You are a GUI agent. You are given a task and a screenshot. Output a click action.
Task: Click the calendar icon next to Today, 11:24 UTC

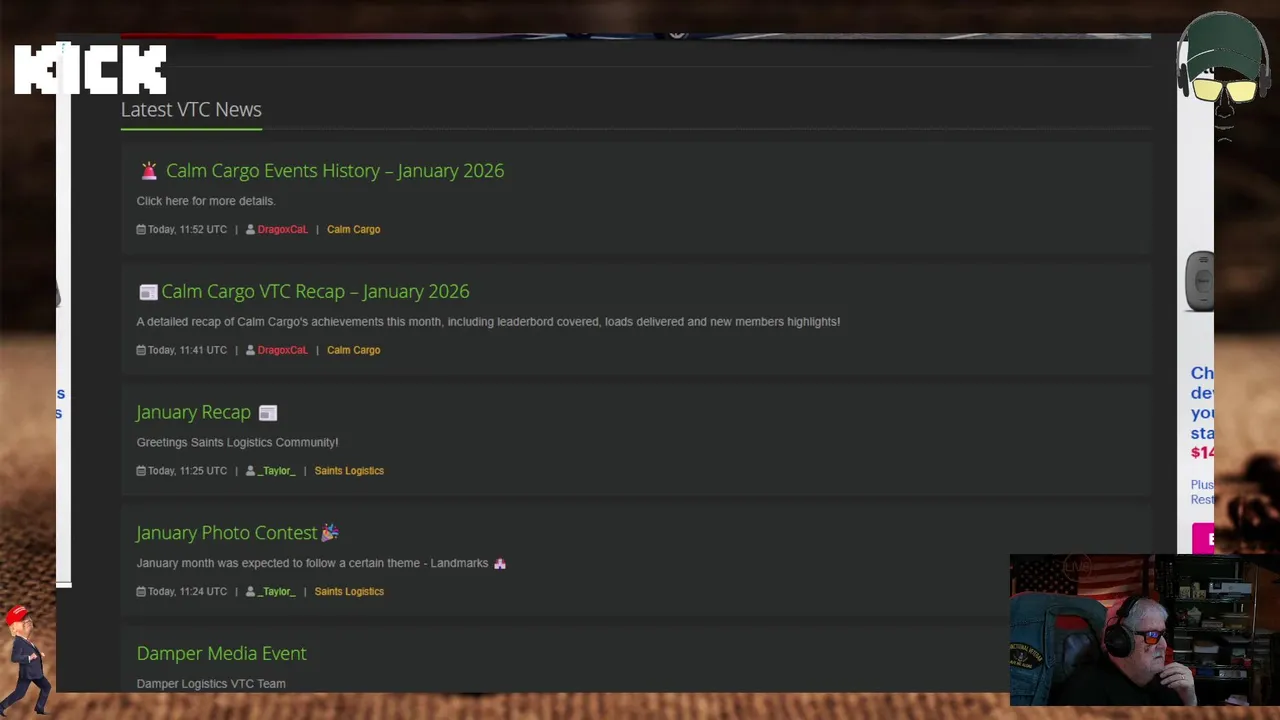coord(141,592)
